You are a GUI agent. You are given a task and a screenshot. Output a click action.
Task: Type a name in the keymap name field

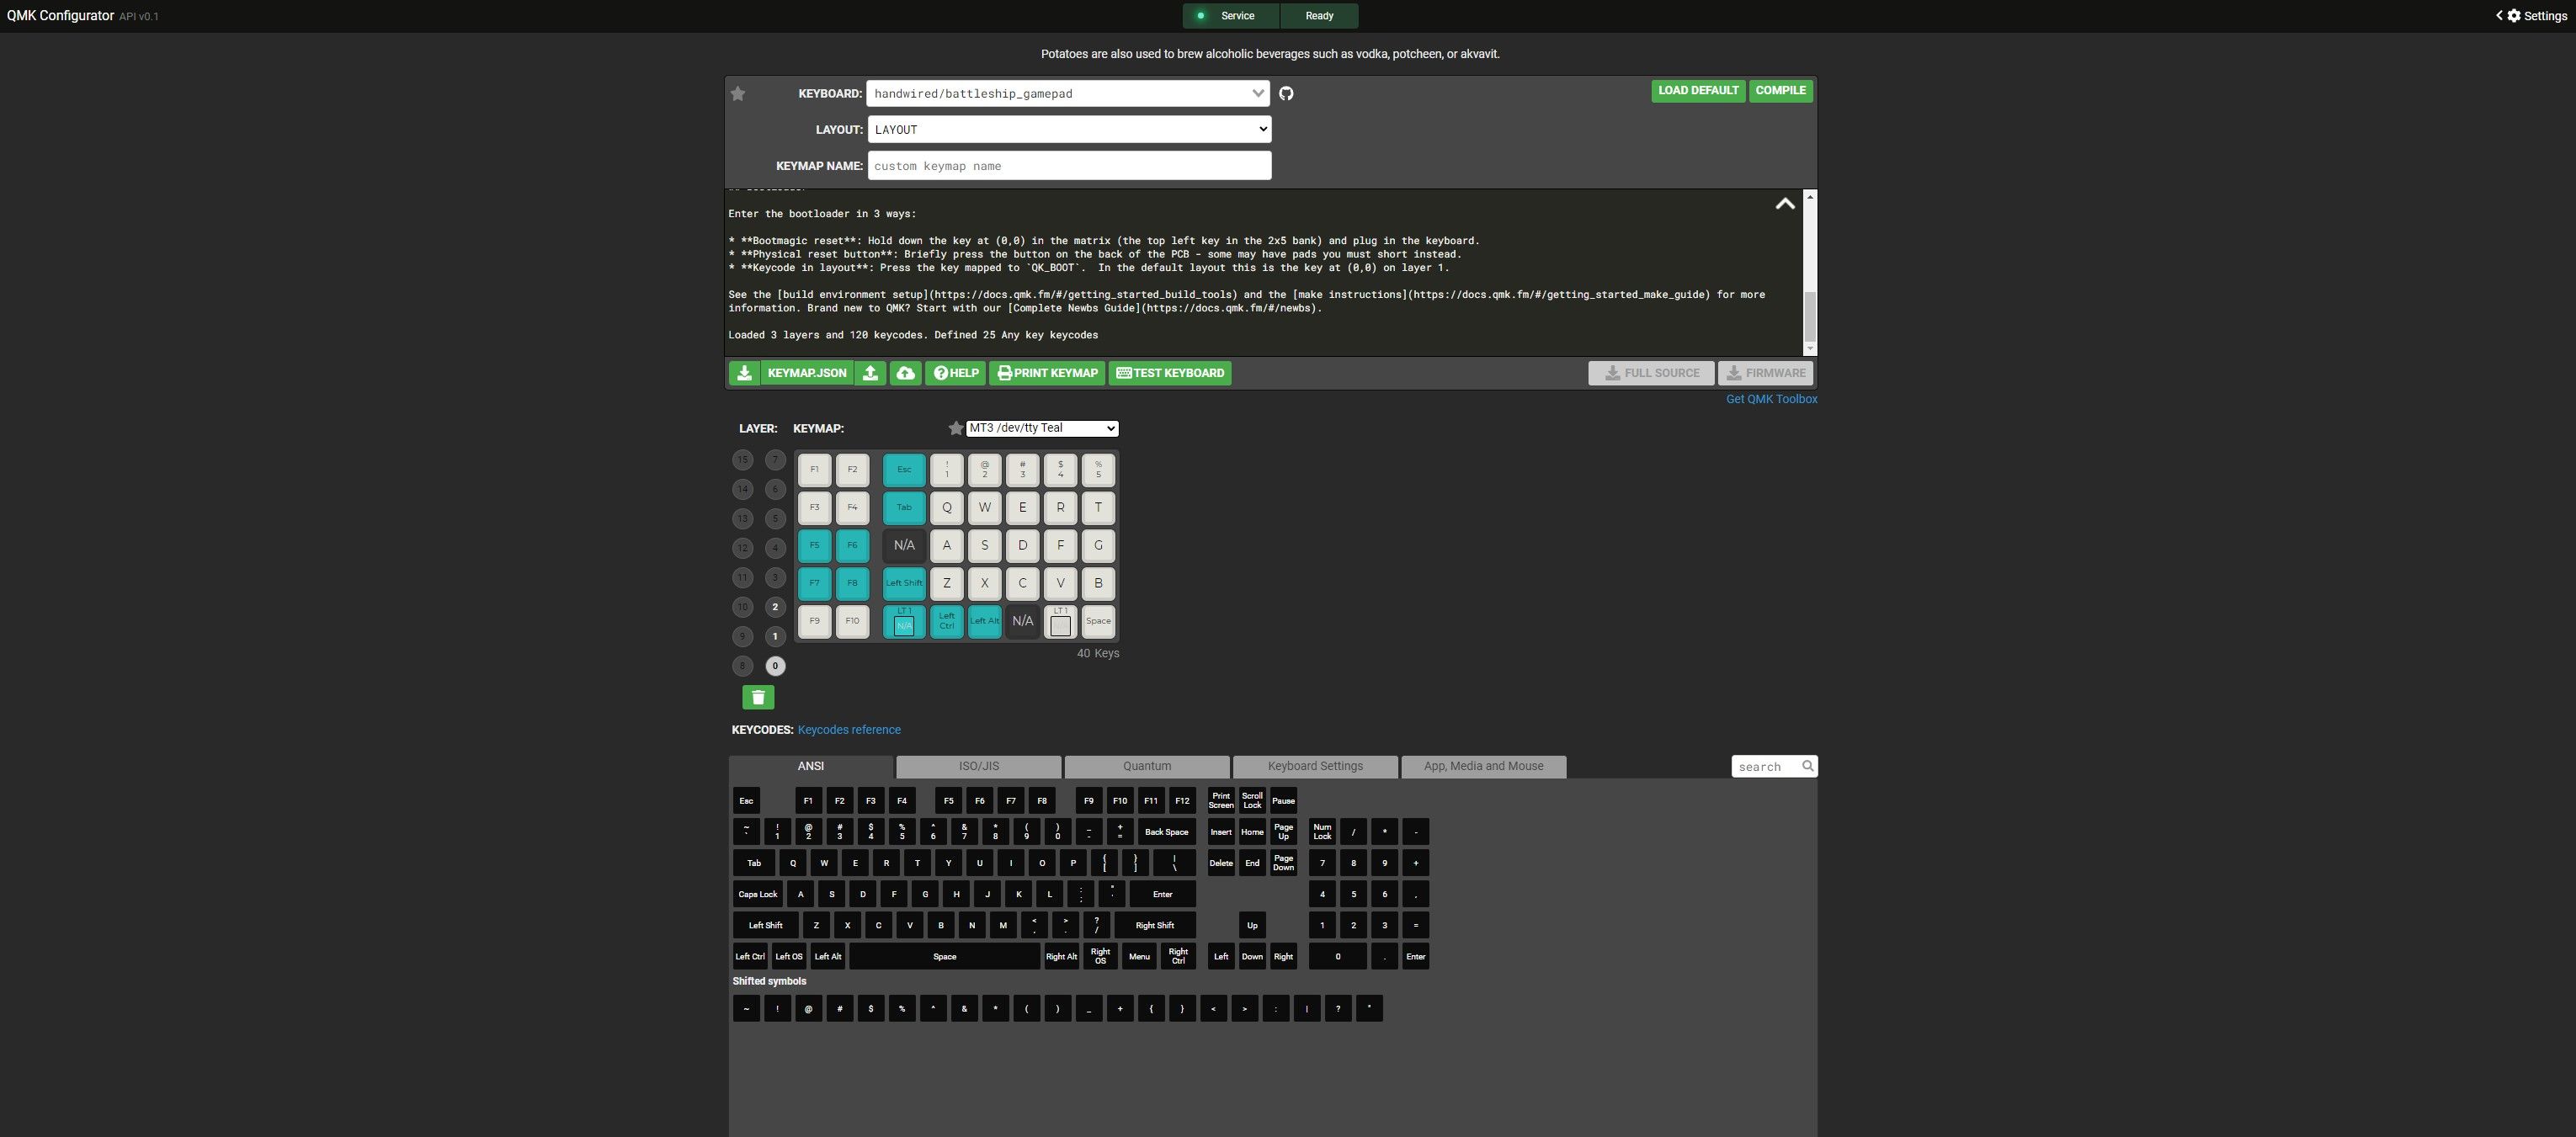pyautogui.click(x=1068, y=165)
